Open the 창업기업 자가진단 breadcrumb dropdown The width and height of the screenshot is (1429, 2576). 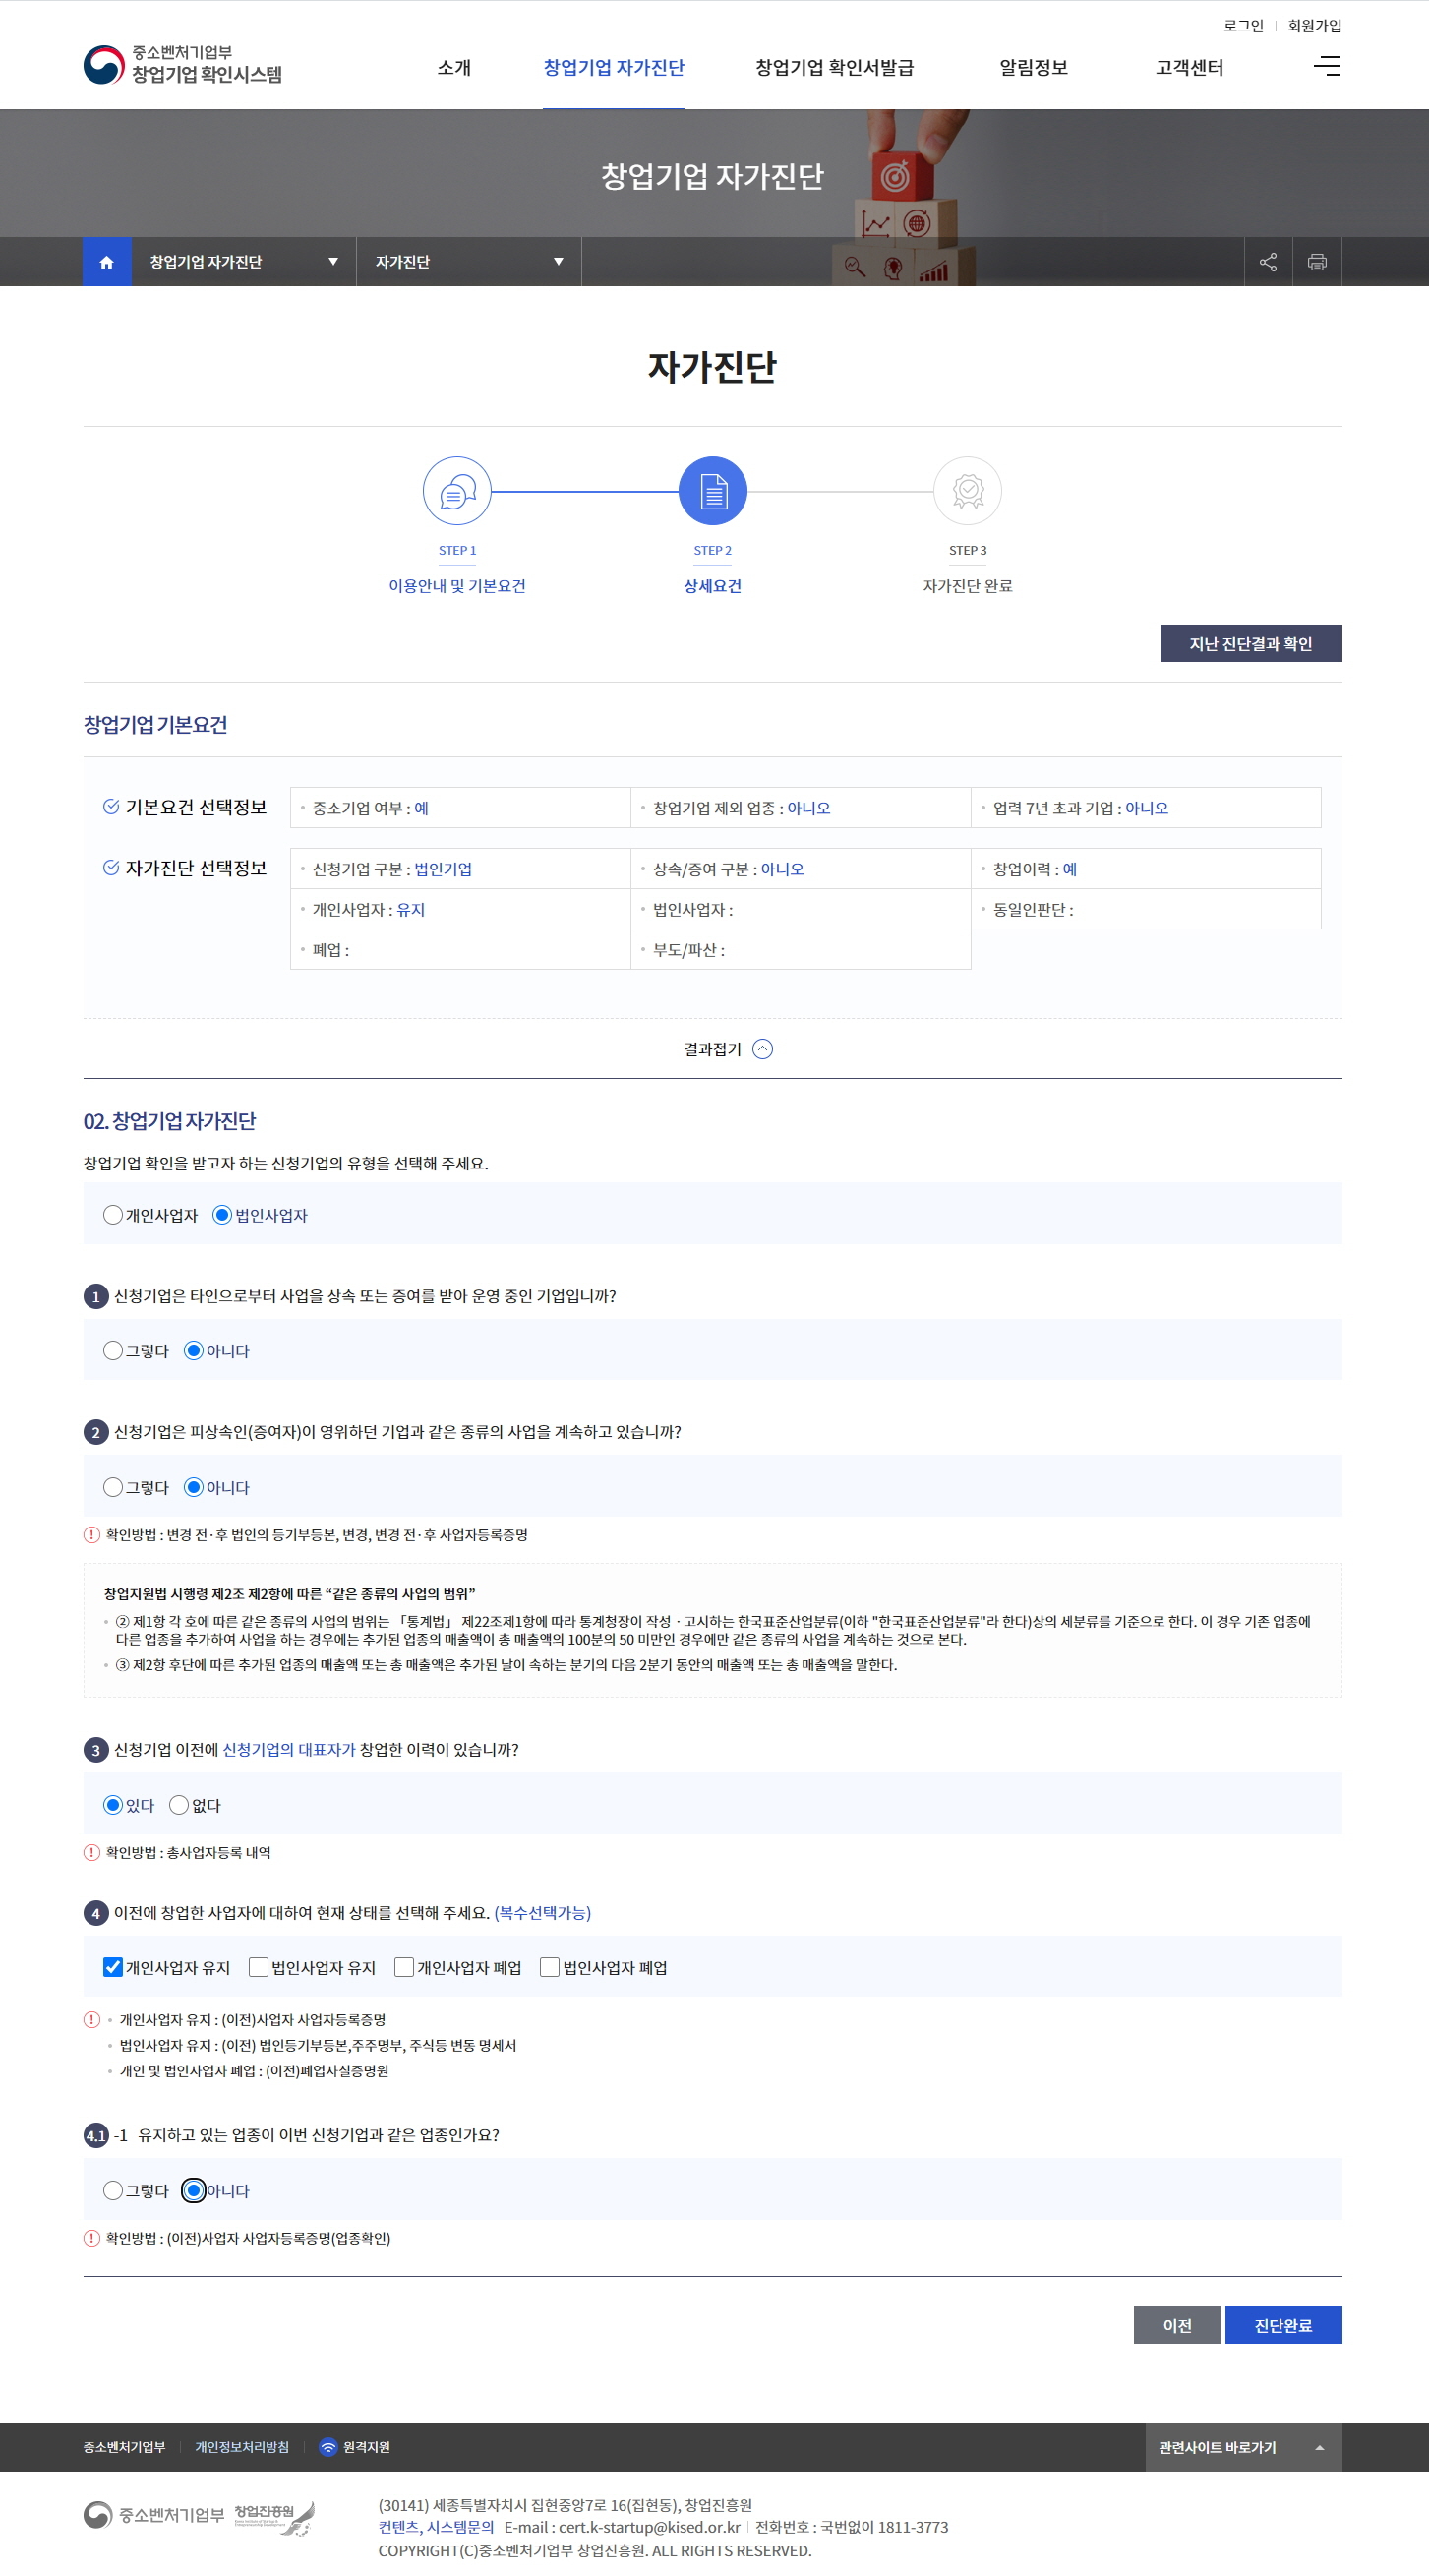(x=244, y=262)
